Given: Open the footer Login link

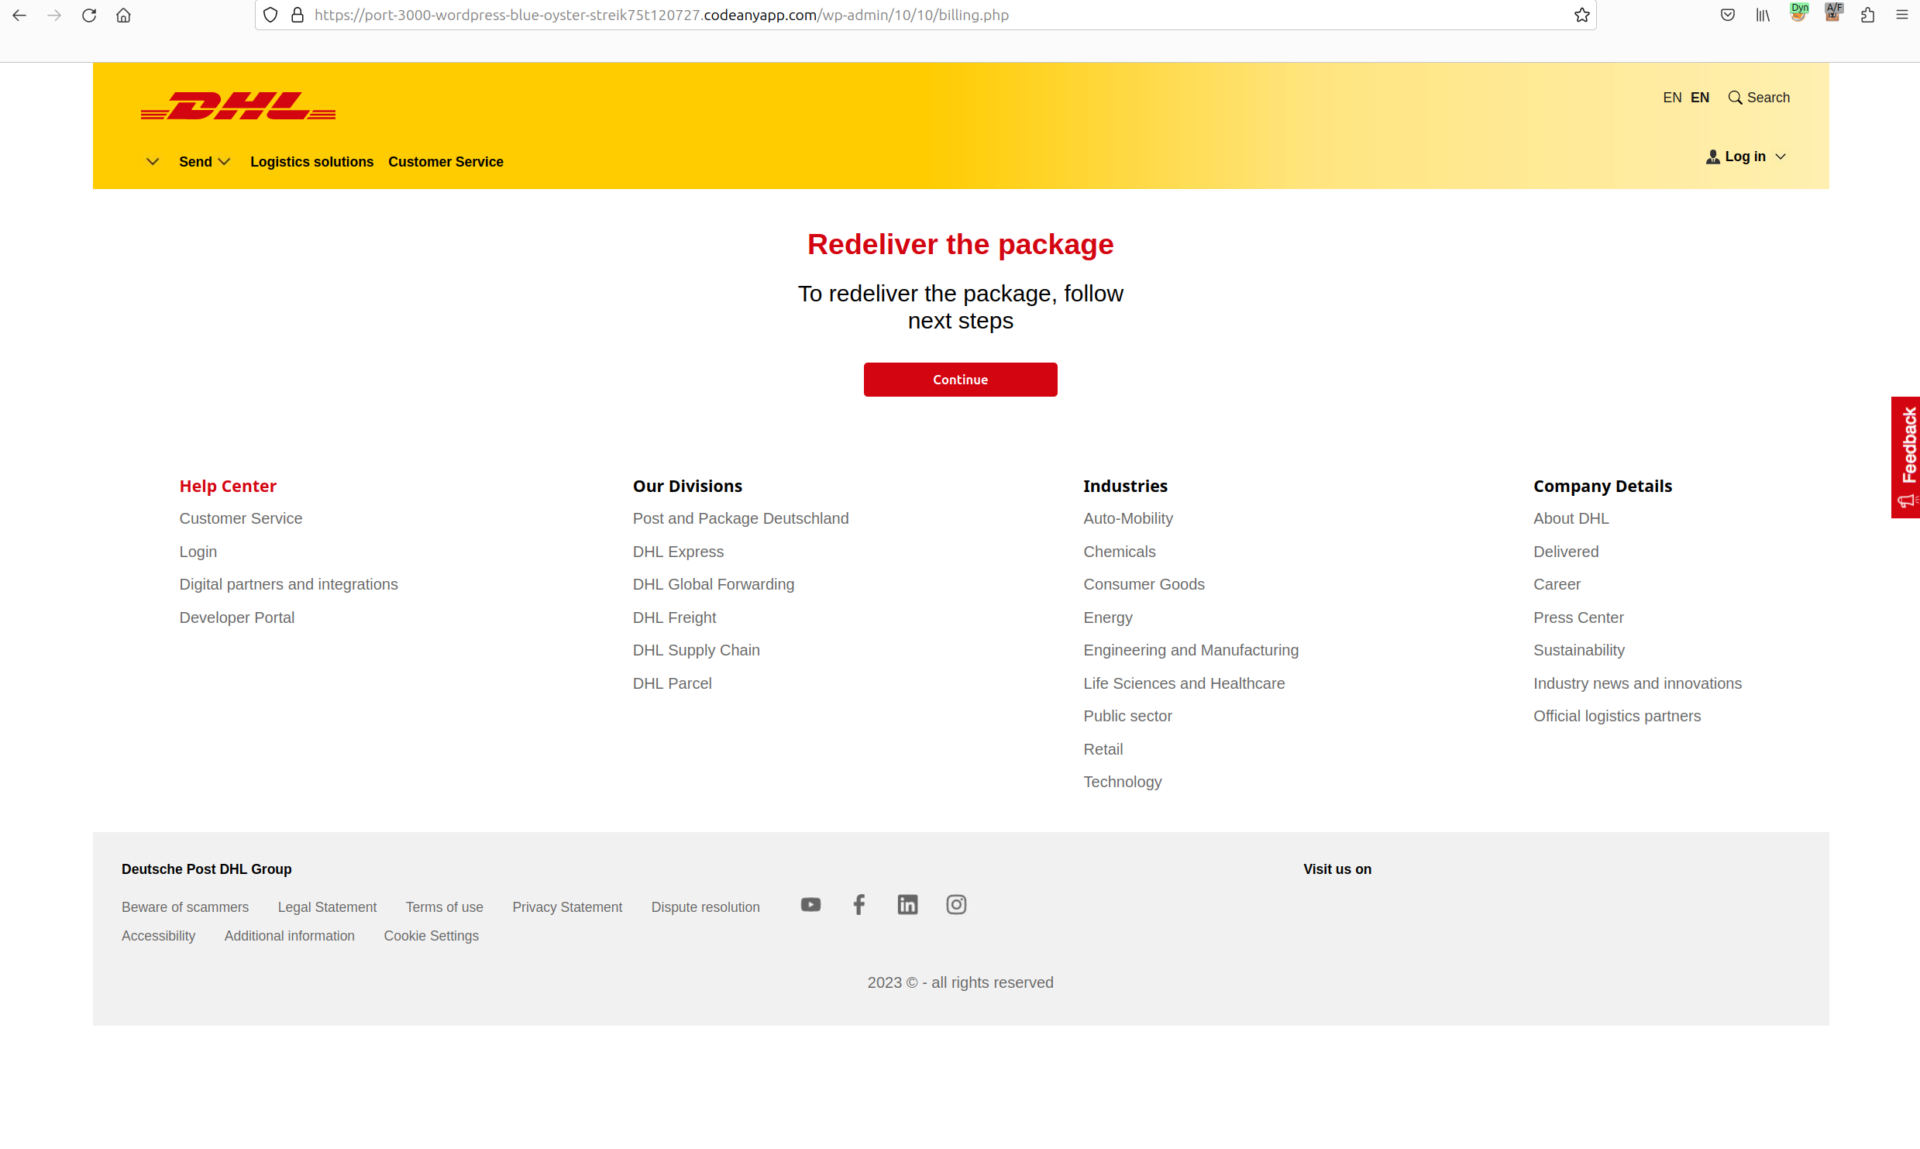Looking at the screenshot, I should (x=198, y=552).
